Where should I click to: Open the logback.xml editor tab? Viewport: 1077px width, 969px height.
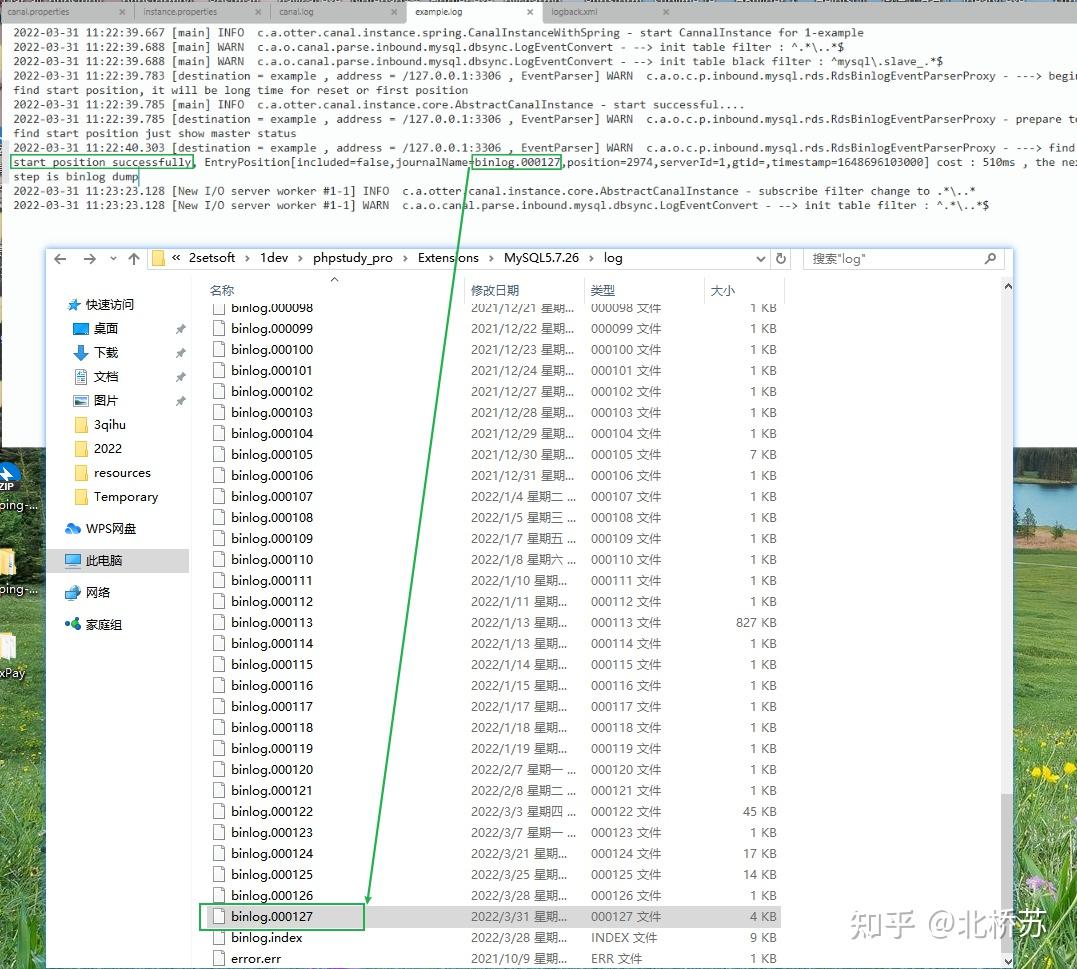(574, 12)
